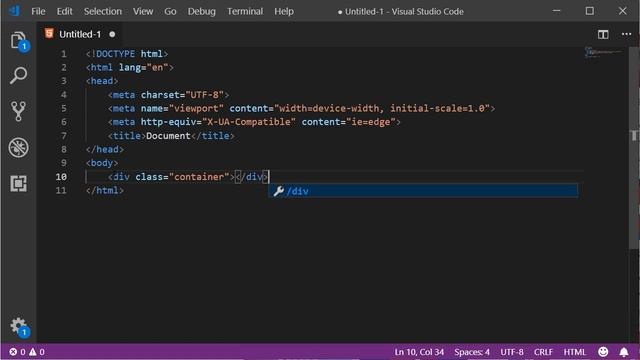Minimize the Visual Studio Code window
Screen dimensions: 640x360
[x=557, y=11]
